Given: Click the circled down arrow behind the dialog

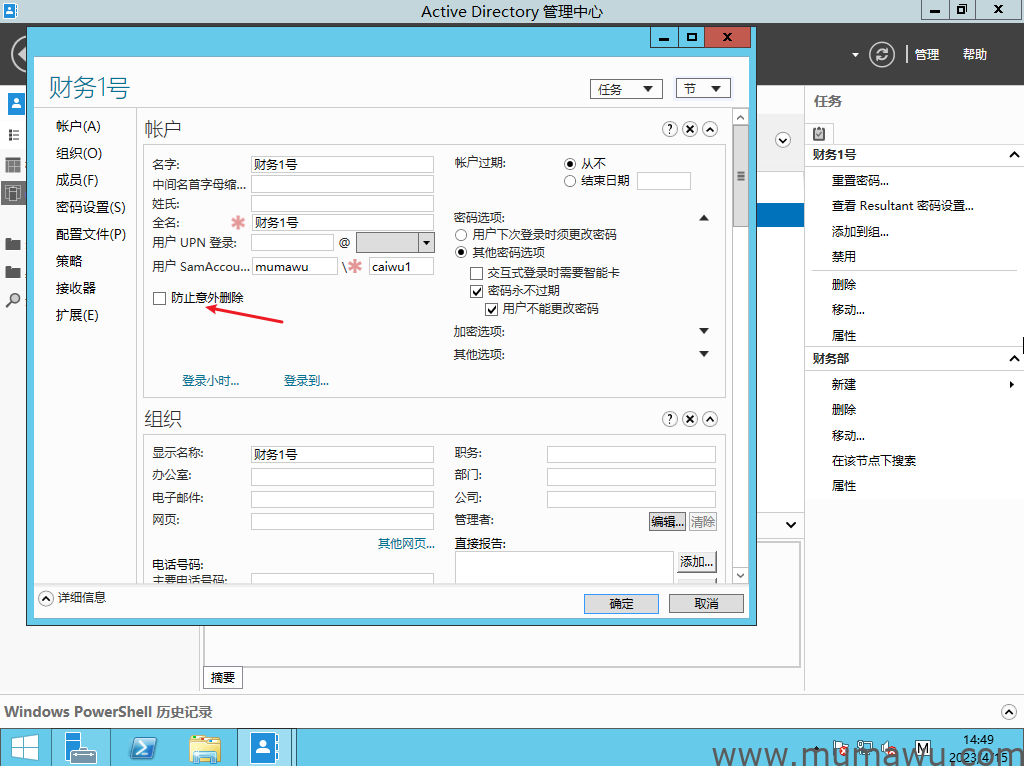Looking at the screenshot, I should 782,140.
